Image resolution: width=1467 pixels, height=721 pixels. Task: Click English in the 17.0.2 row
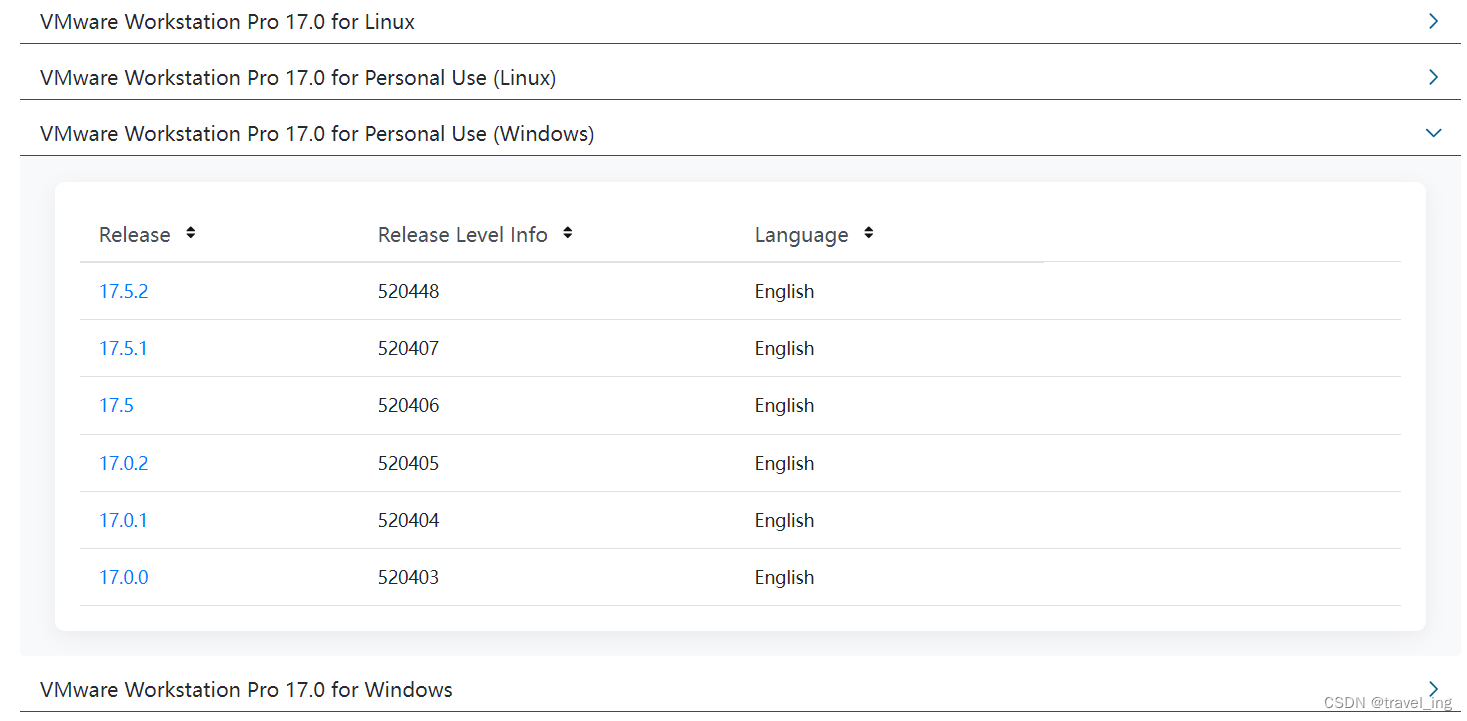coord(784,463)
